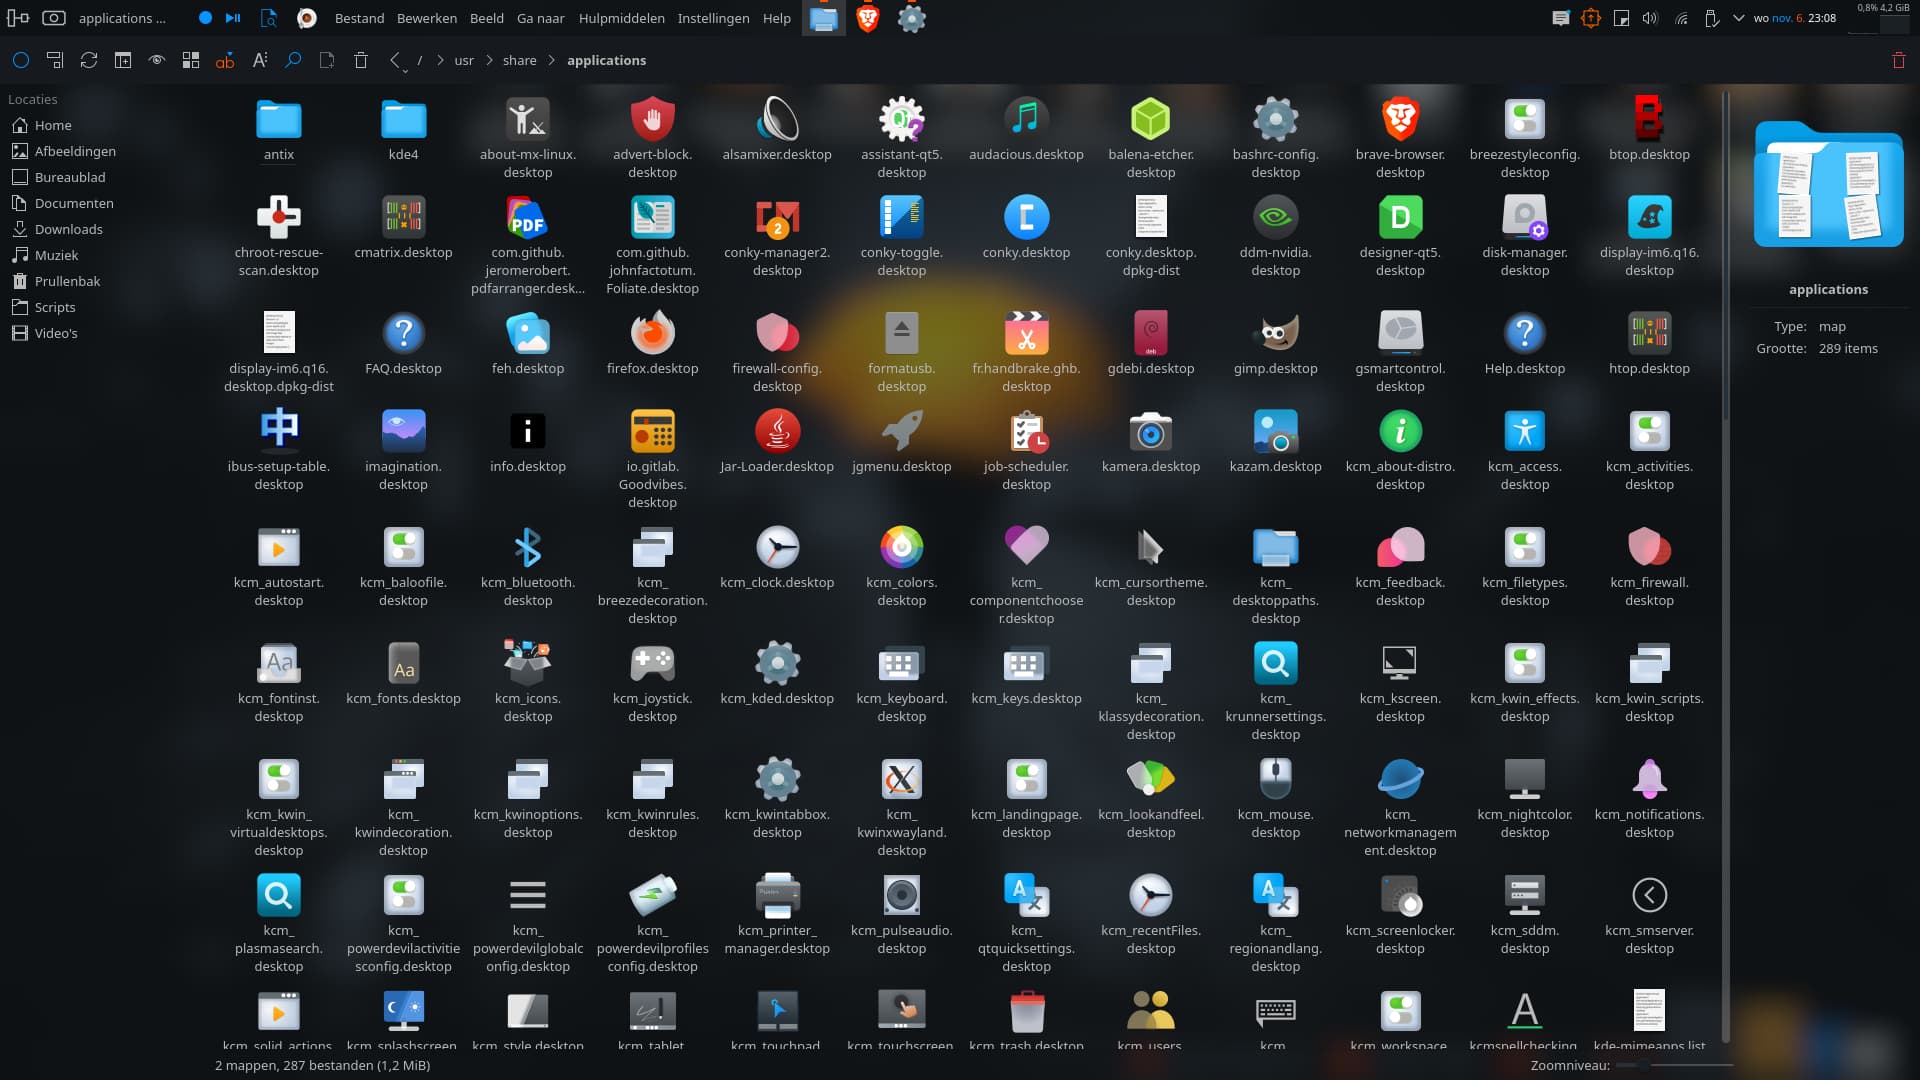Select the ddm-nvidia.desktop icon
Image resolution: width=1920 pixels, height=1080 pixels.
coord(1275,217)
